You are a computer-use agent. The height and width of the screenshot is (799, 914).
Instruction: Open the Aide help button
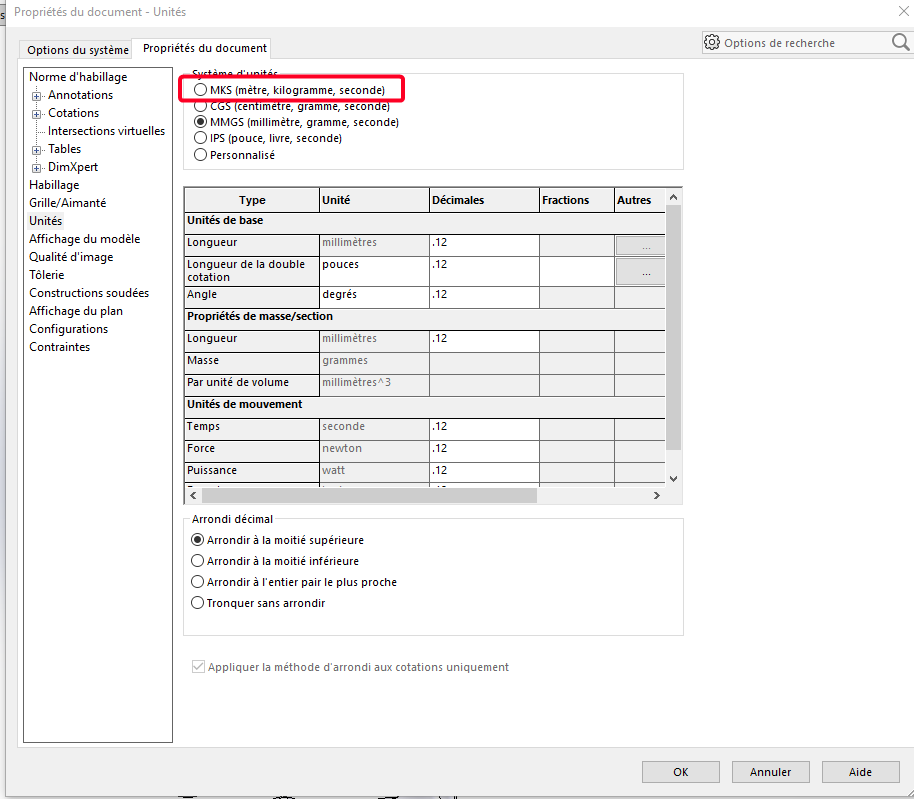click(860, 772)
